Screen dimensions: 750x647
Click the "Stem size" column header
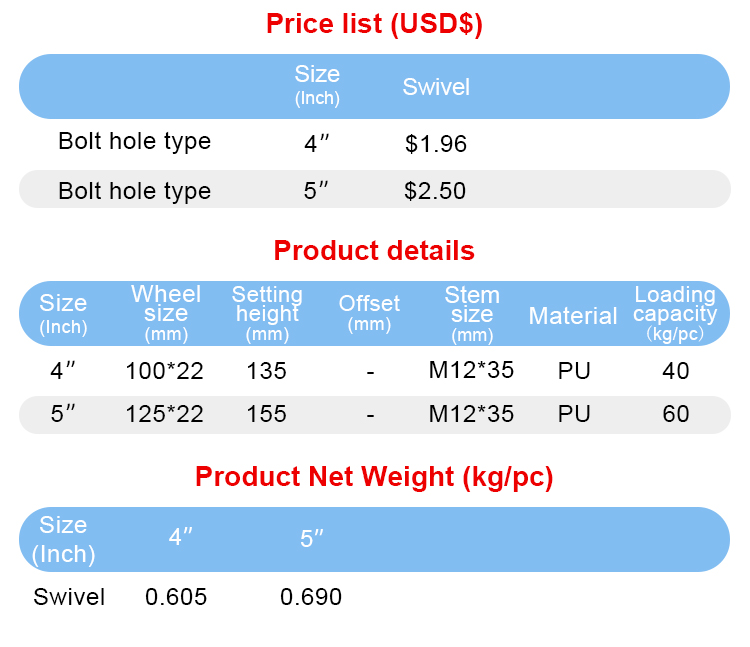[x=472, y=312]
